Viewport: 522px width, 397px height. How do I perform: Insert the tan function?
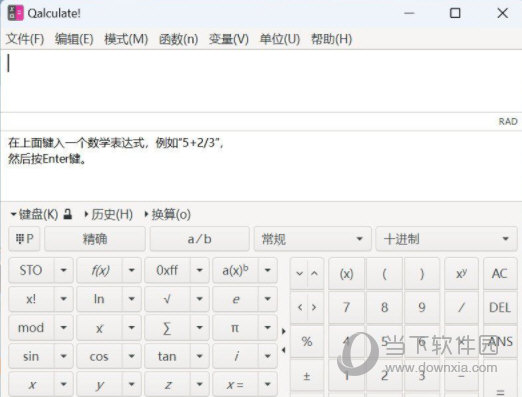(x=167, y=356)
